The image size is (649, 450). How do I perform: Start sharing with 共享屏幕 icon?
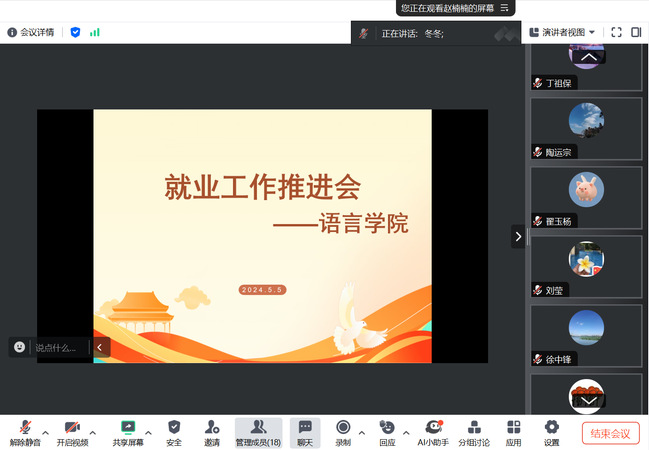(x=128, y=428)
